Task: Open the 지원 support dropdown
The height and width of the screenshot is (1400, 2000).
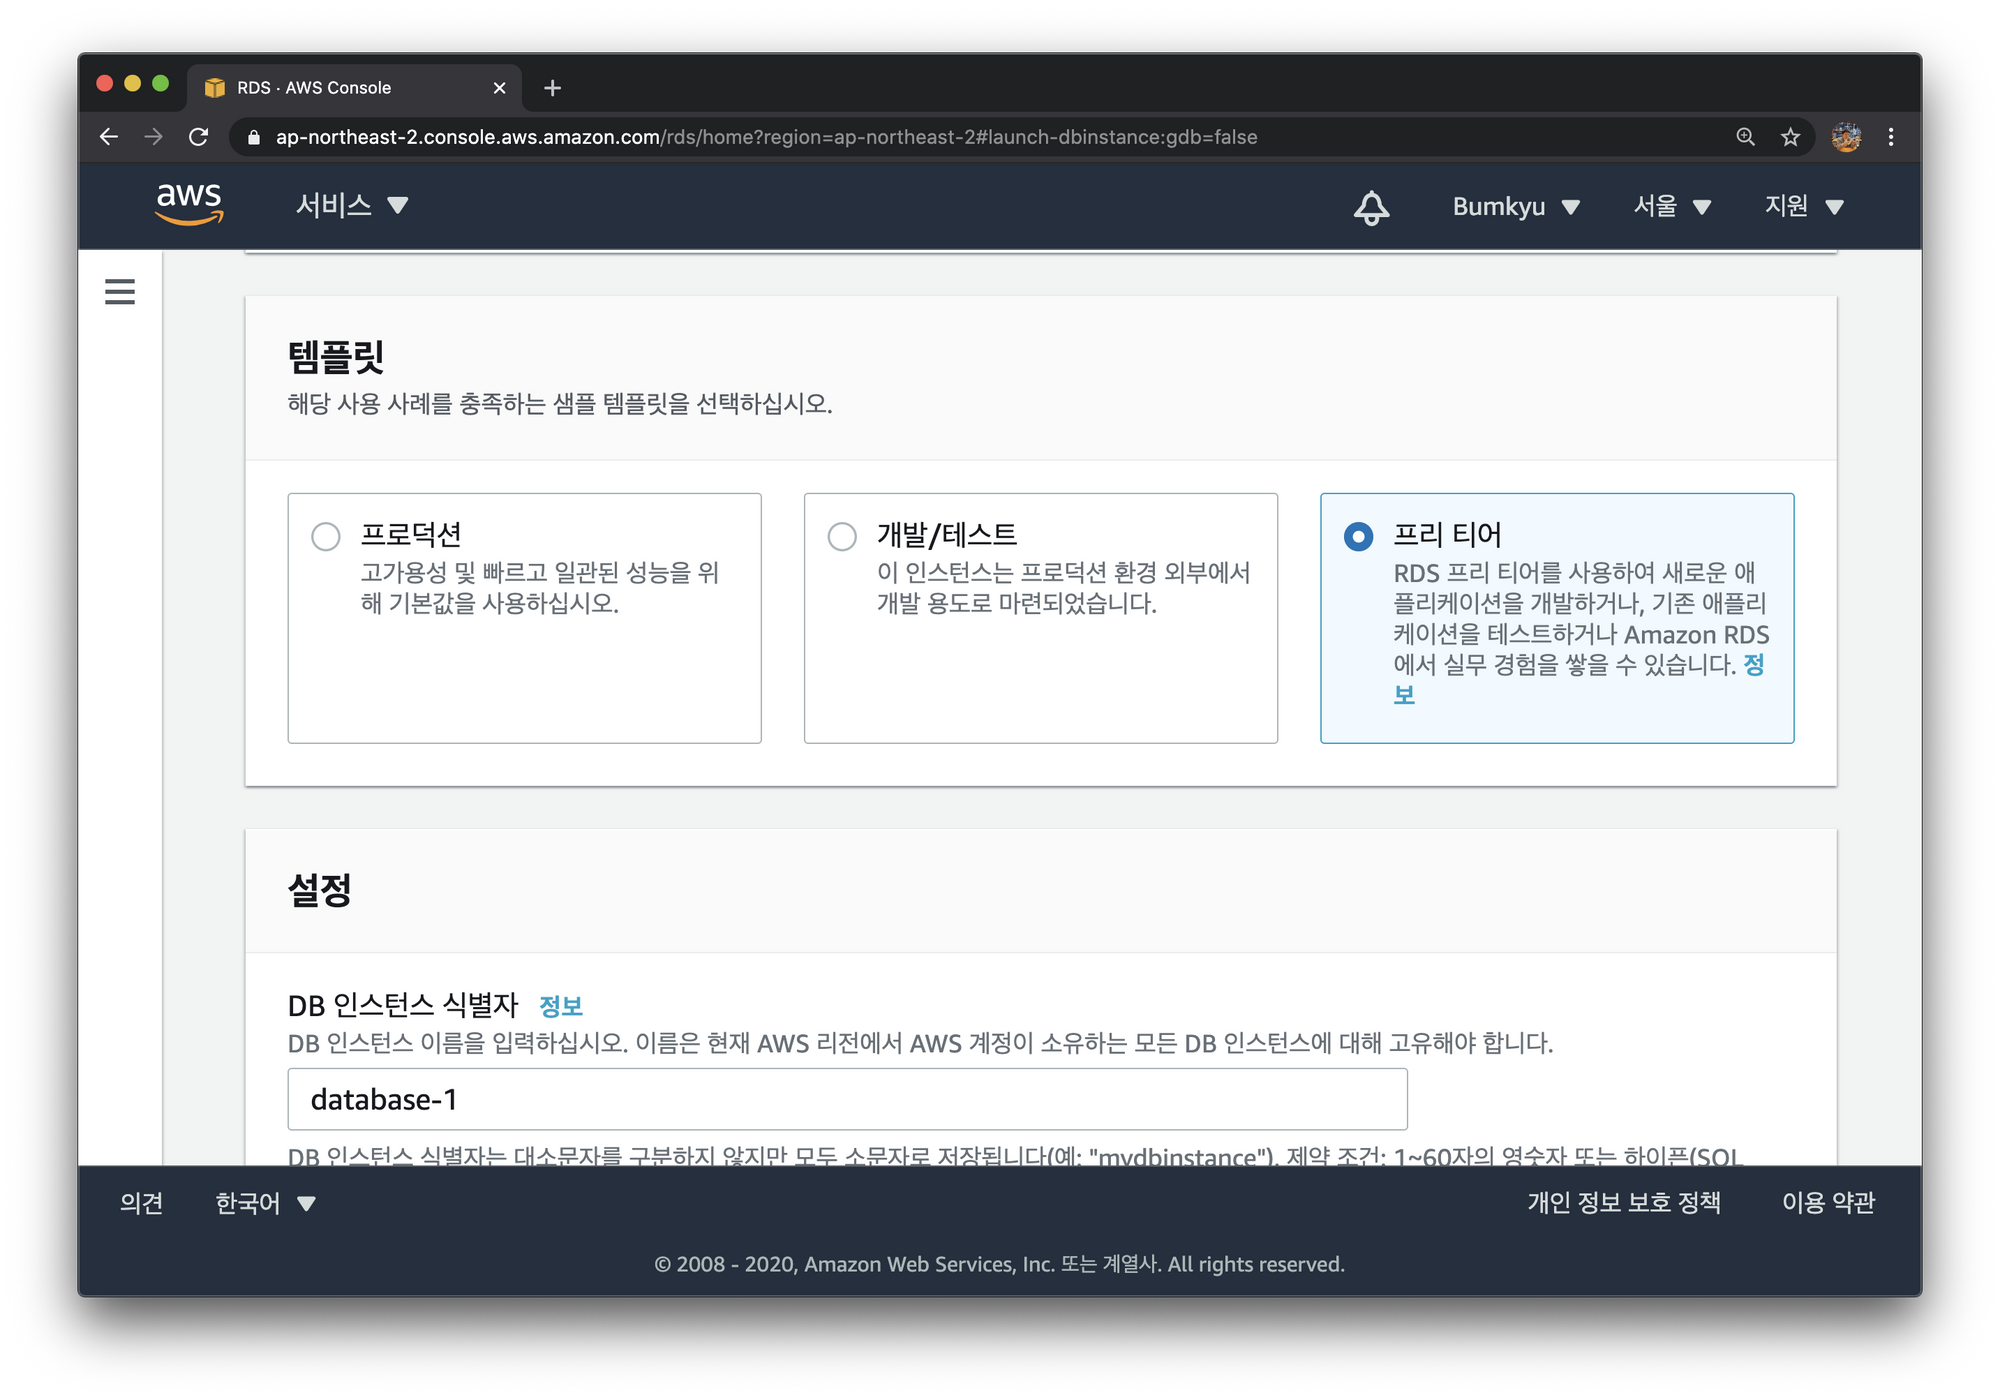Action: pyautogui.click(x=1804, y=207)
